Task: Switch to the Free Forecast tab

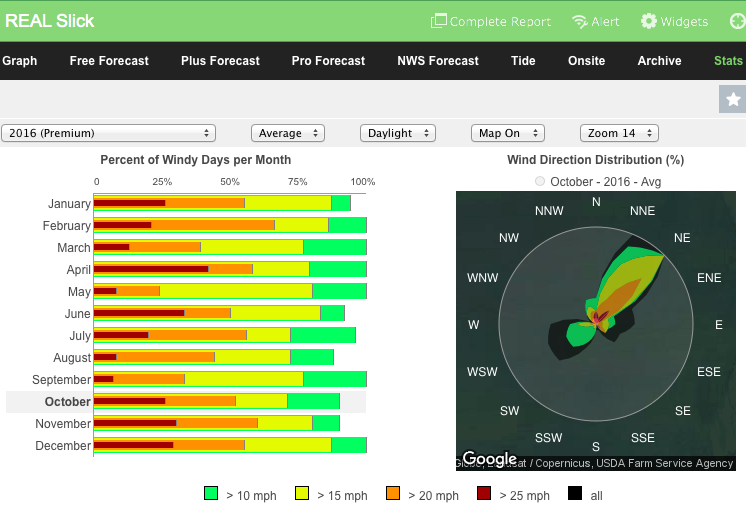Action: click(x=109, y=61)
